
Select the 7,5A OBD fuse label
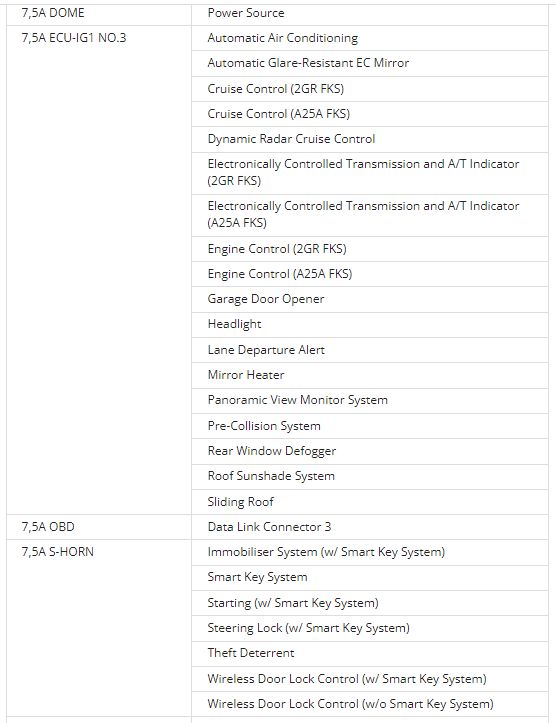(x=48, y=527)
